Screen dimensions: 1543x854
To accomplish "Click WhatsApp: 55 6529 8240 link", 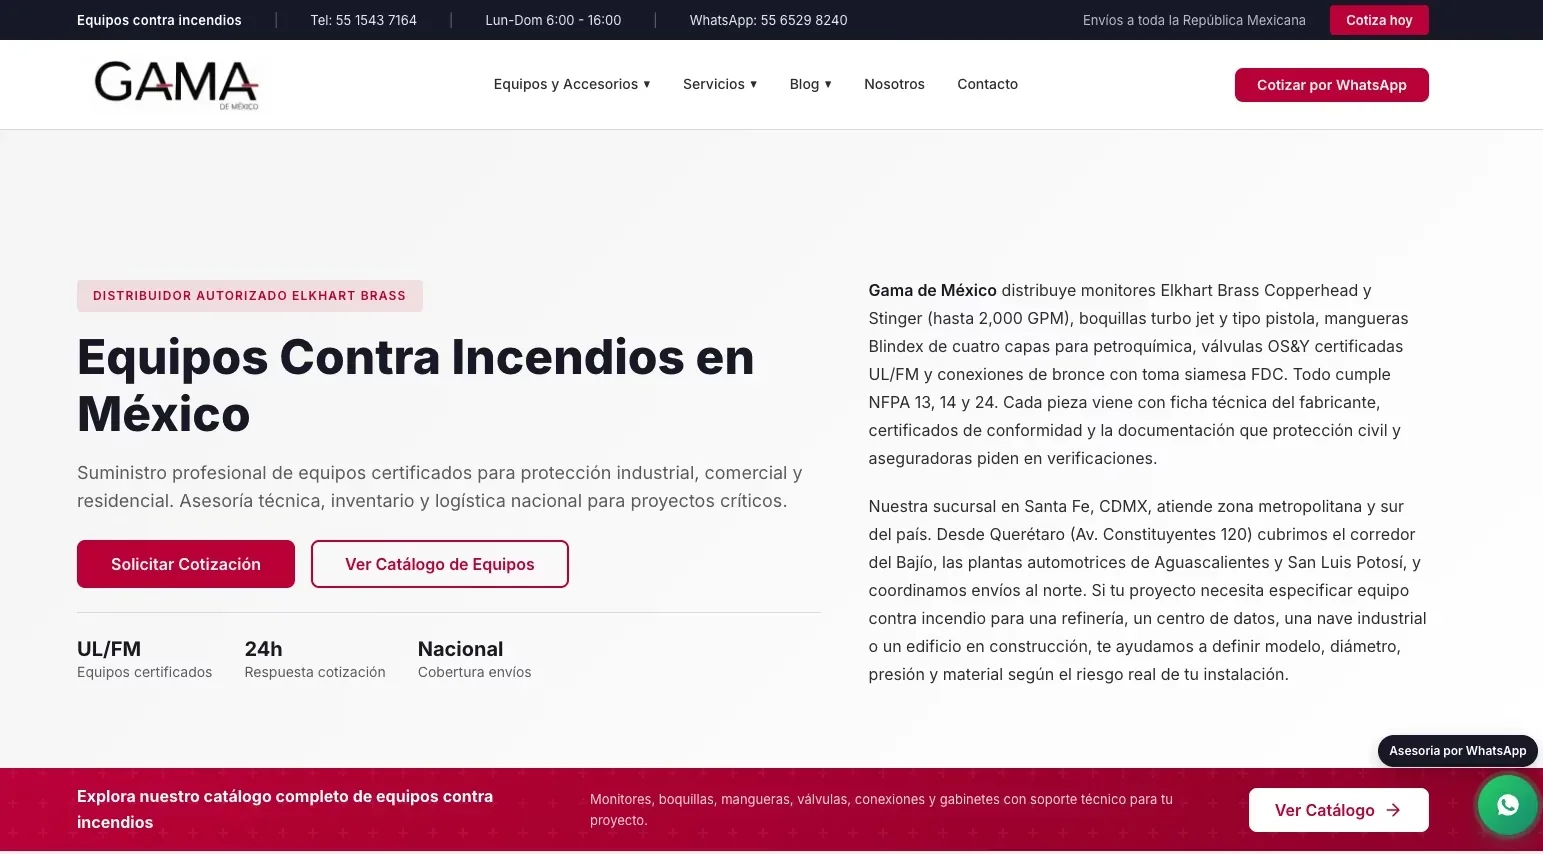I will point(768,20).
